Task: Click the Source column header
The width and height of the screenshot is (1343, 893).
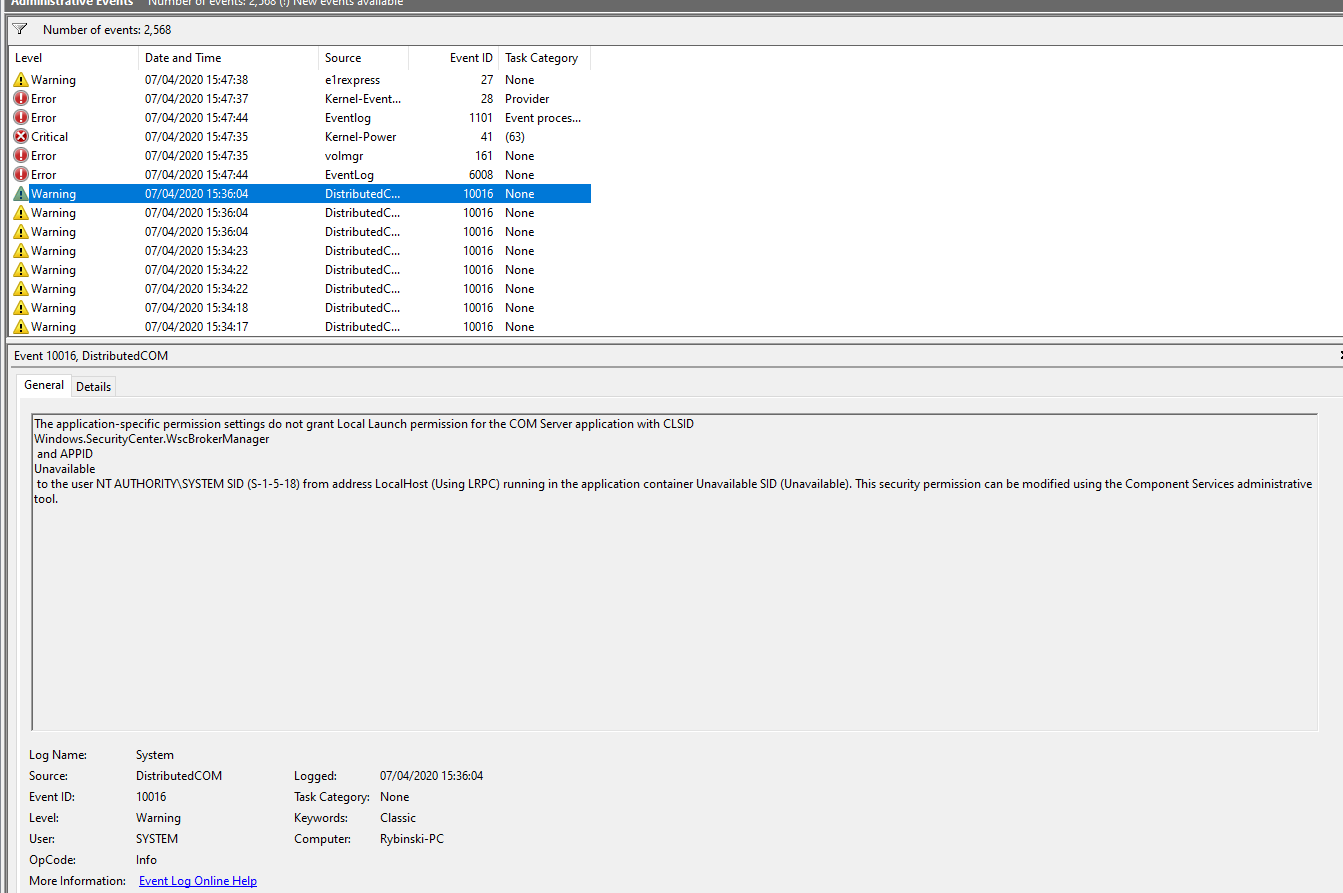Action: pos(363,58)
